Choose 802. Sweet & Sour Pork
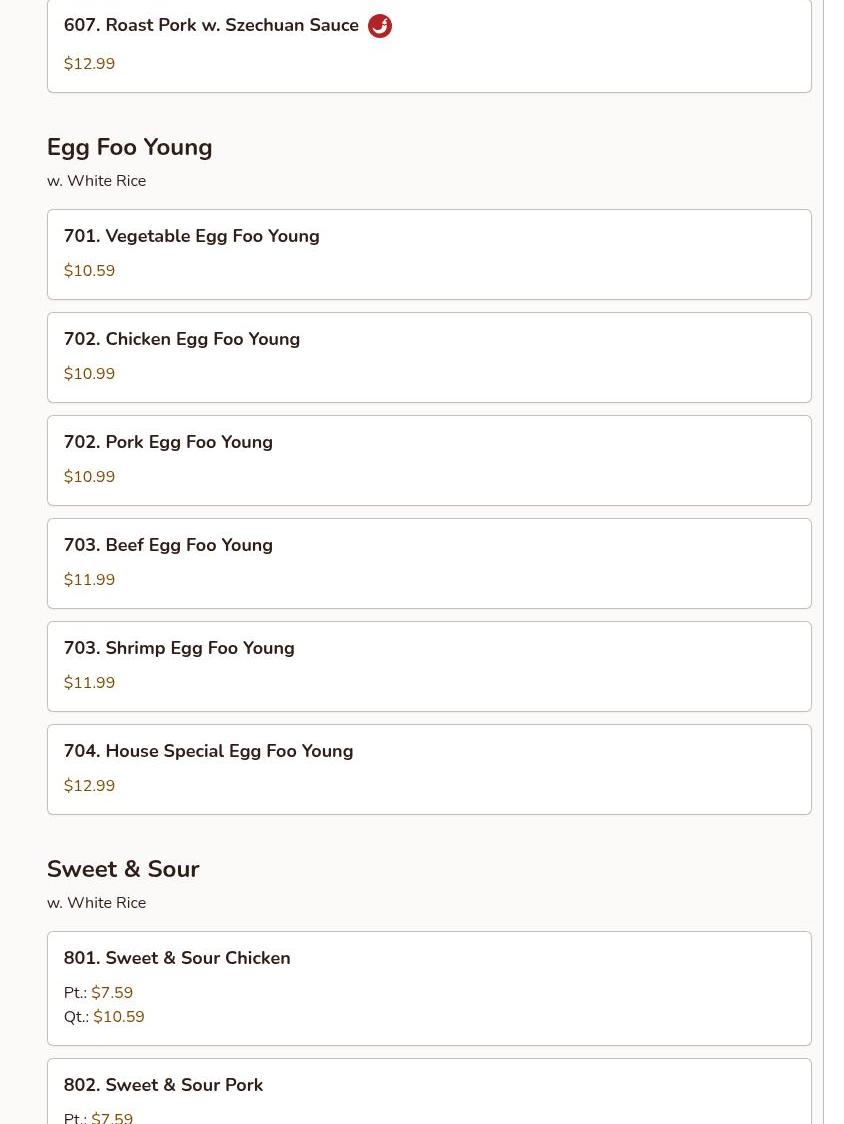 point(163,1085)
